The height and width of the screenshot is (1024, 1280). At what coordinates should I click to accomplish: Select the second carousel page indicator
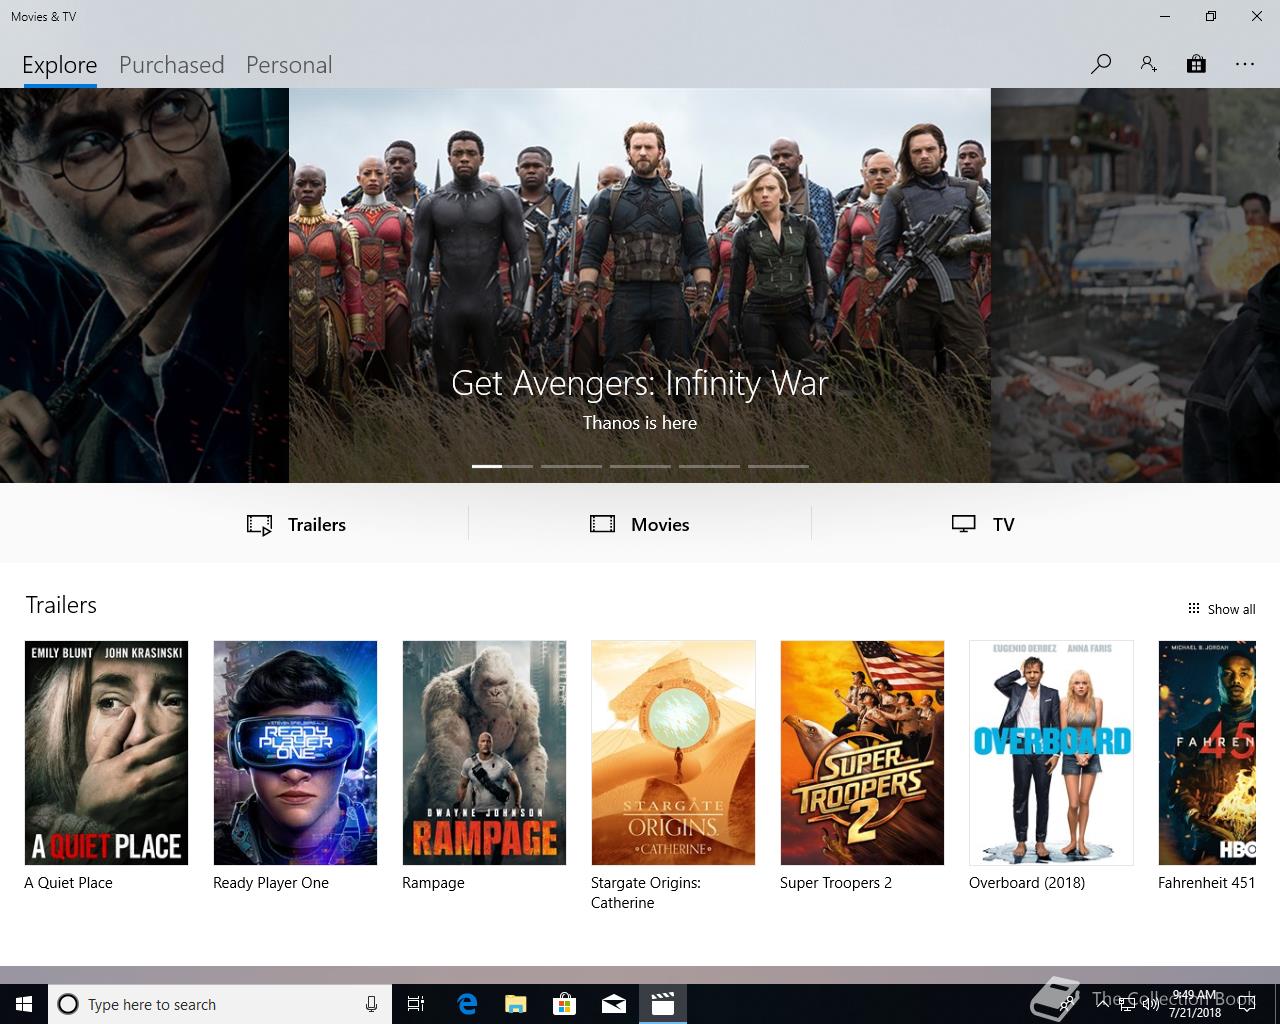coord(571,466)
